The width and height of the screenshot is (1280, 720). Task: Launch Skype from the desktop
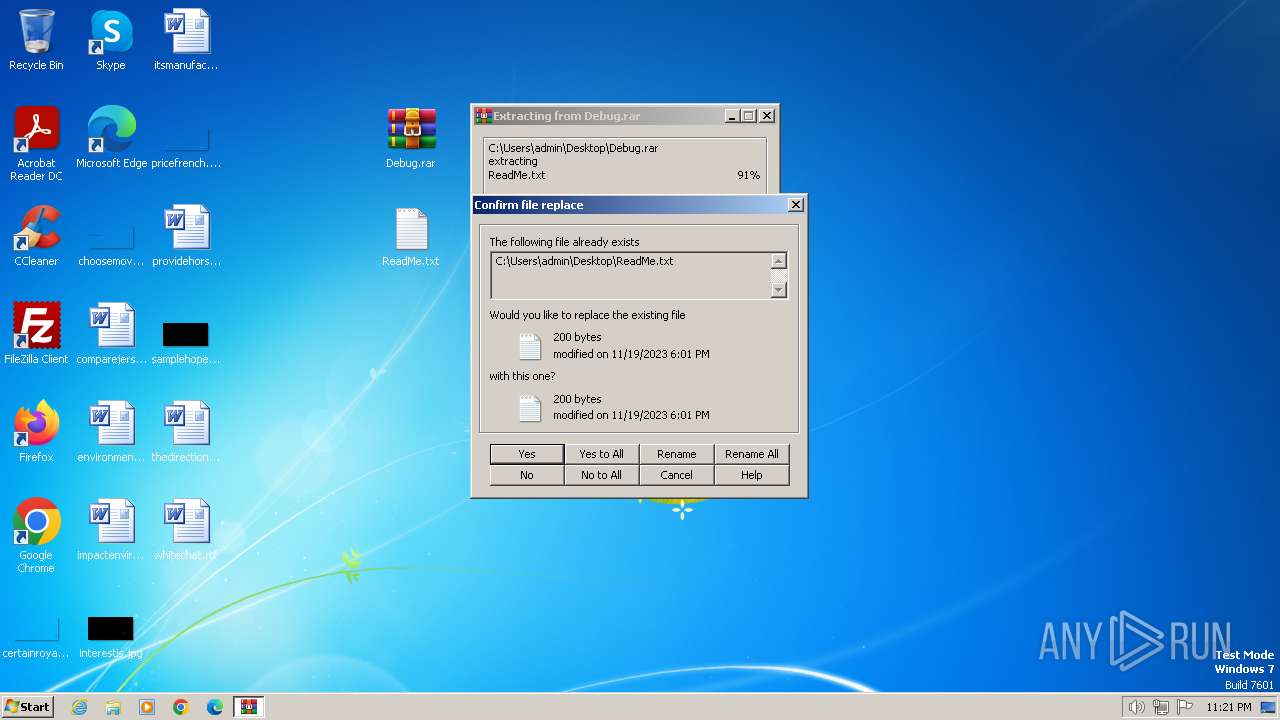110,40
